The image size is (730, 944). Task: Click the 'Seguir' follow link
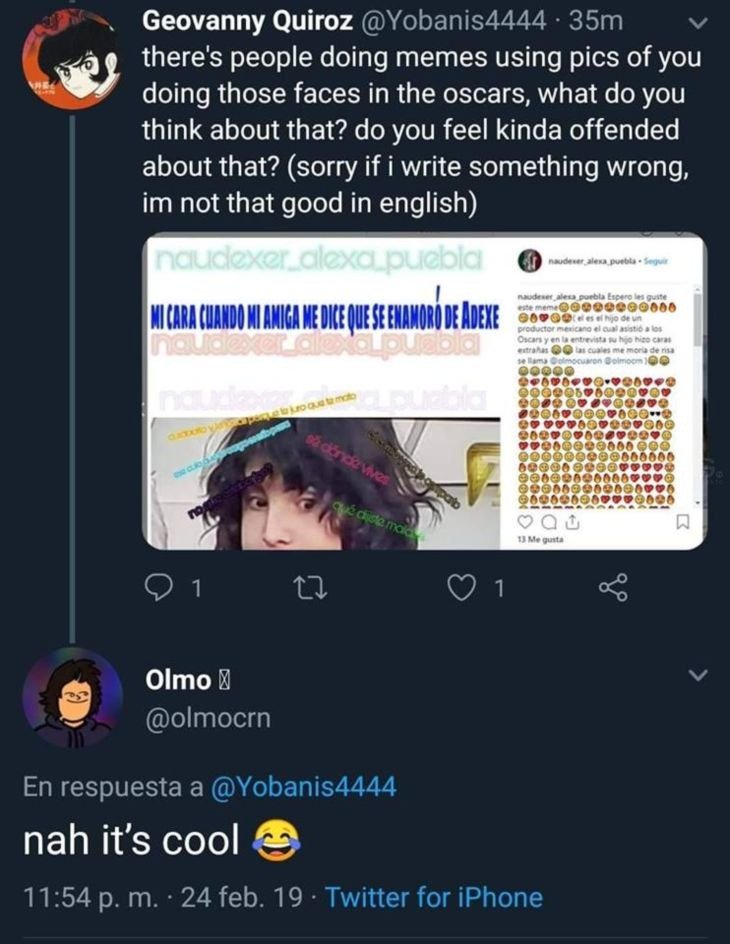[x=654, y=263]
